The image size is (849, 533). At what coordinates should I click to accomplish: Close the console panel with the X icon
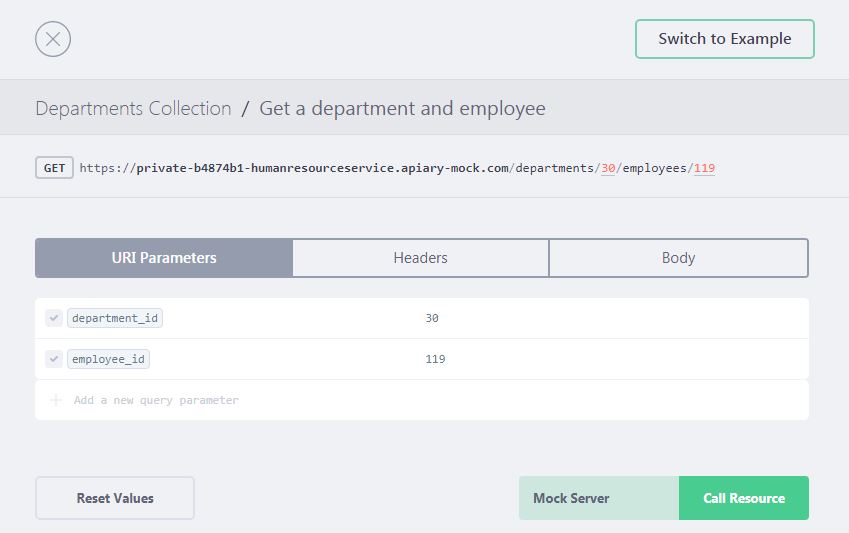coord(53,39)
